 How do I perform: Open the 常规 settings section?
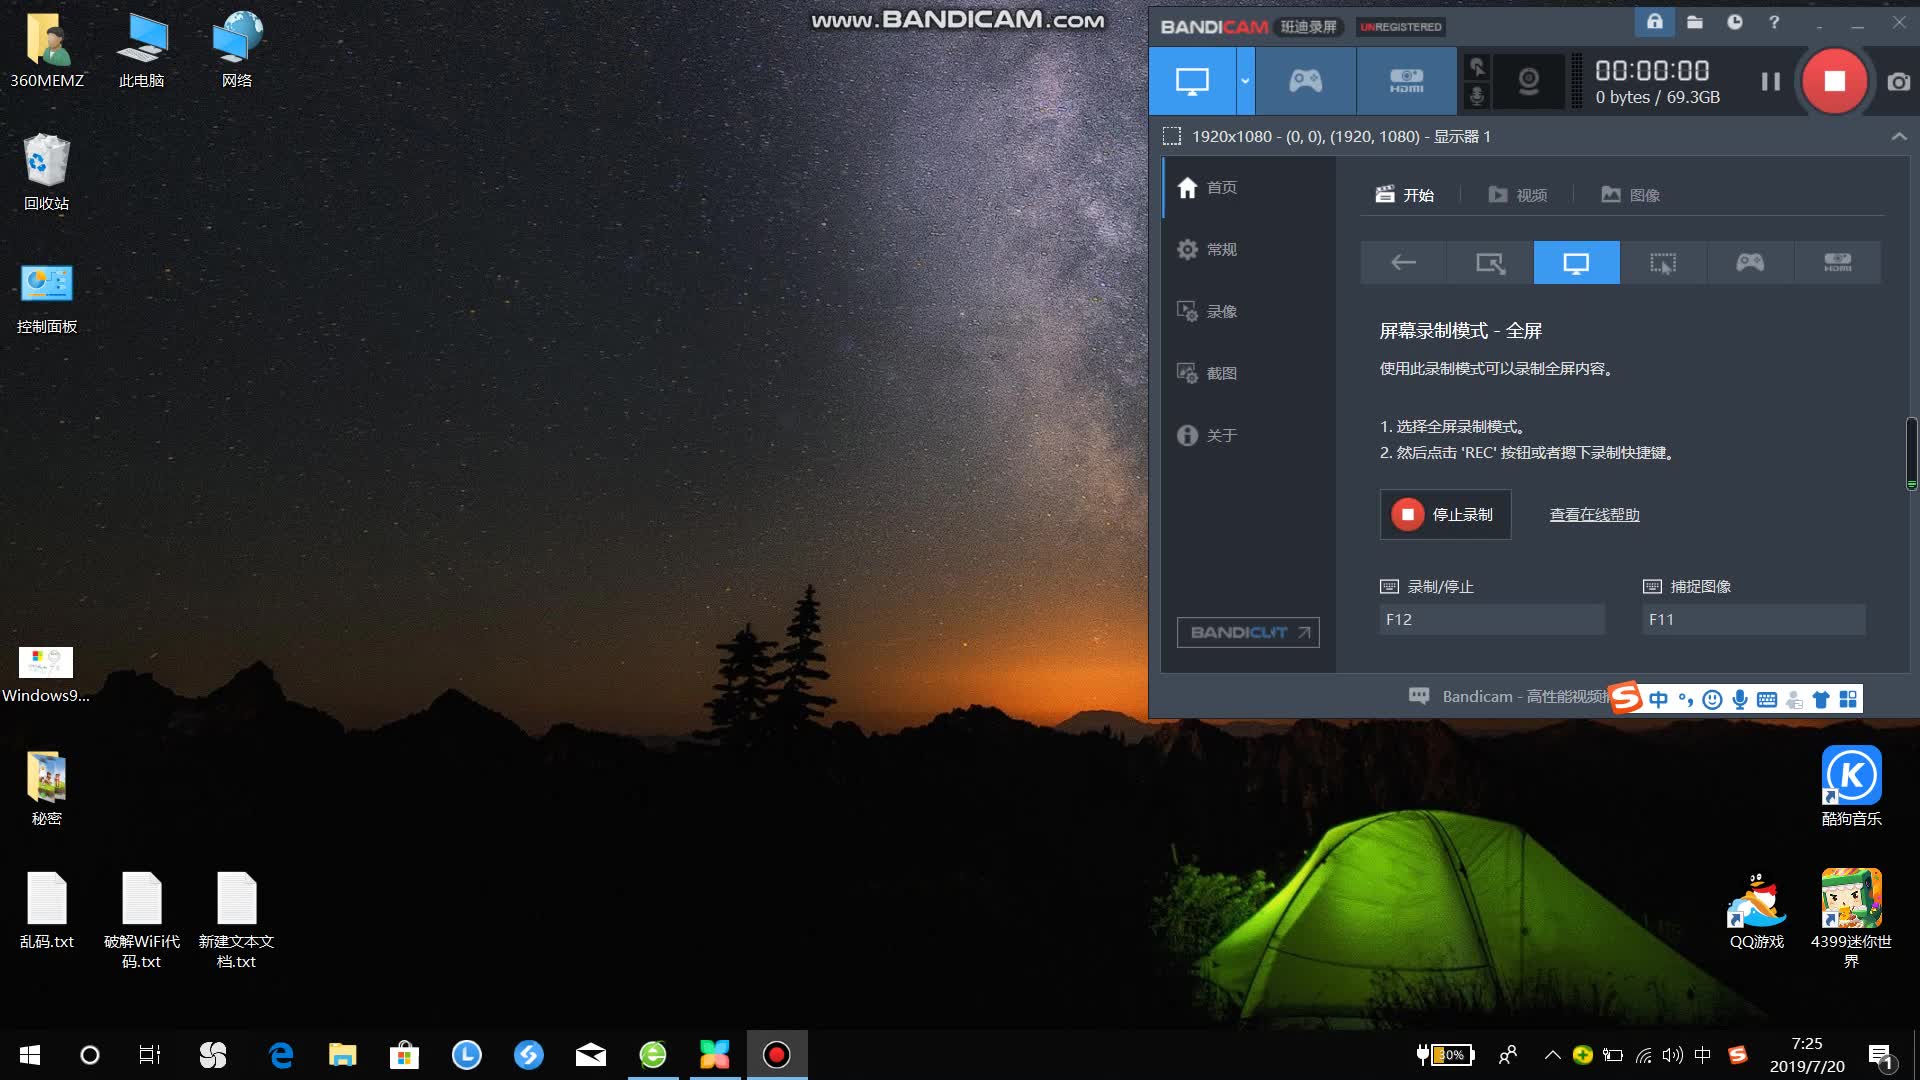point(1222,249)
